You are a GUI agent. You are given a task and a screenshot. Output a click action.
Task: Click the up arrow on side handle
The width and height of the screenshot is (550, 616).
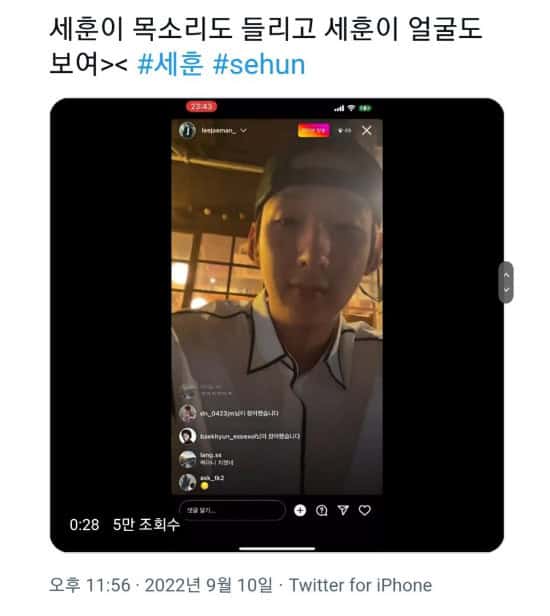click(506, 275)
